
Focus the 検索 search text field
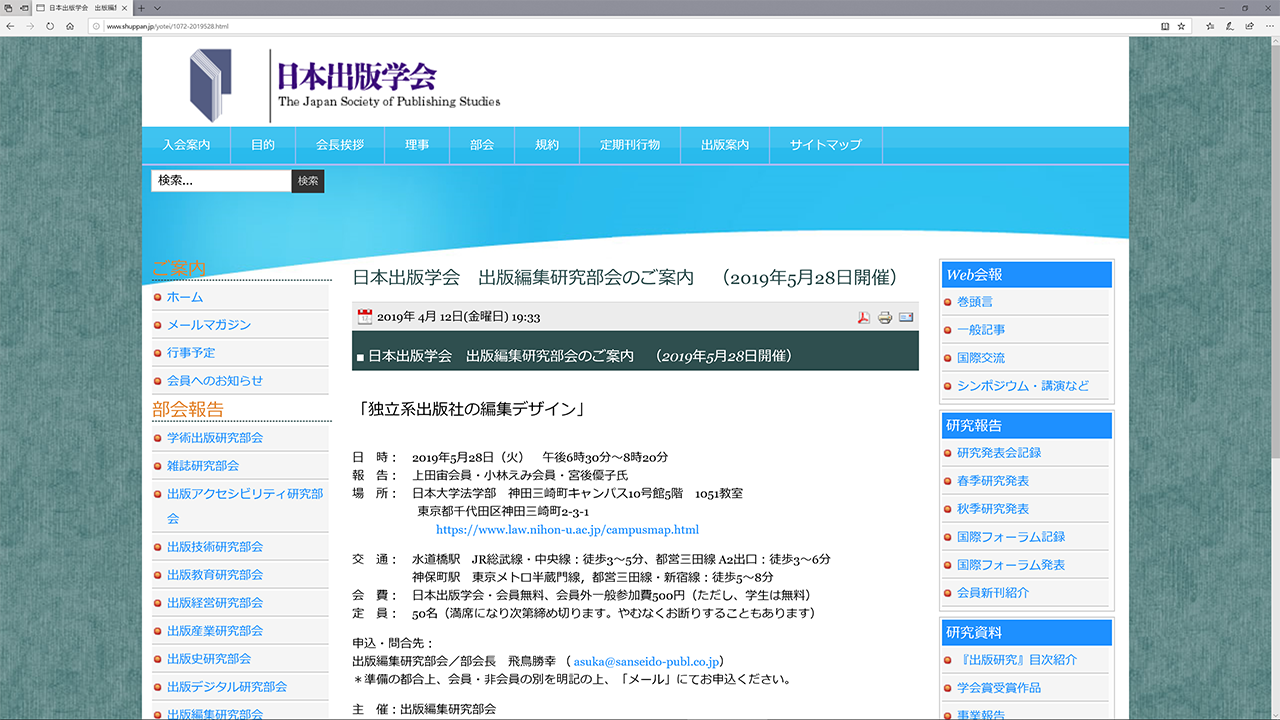click(221, 181)
